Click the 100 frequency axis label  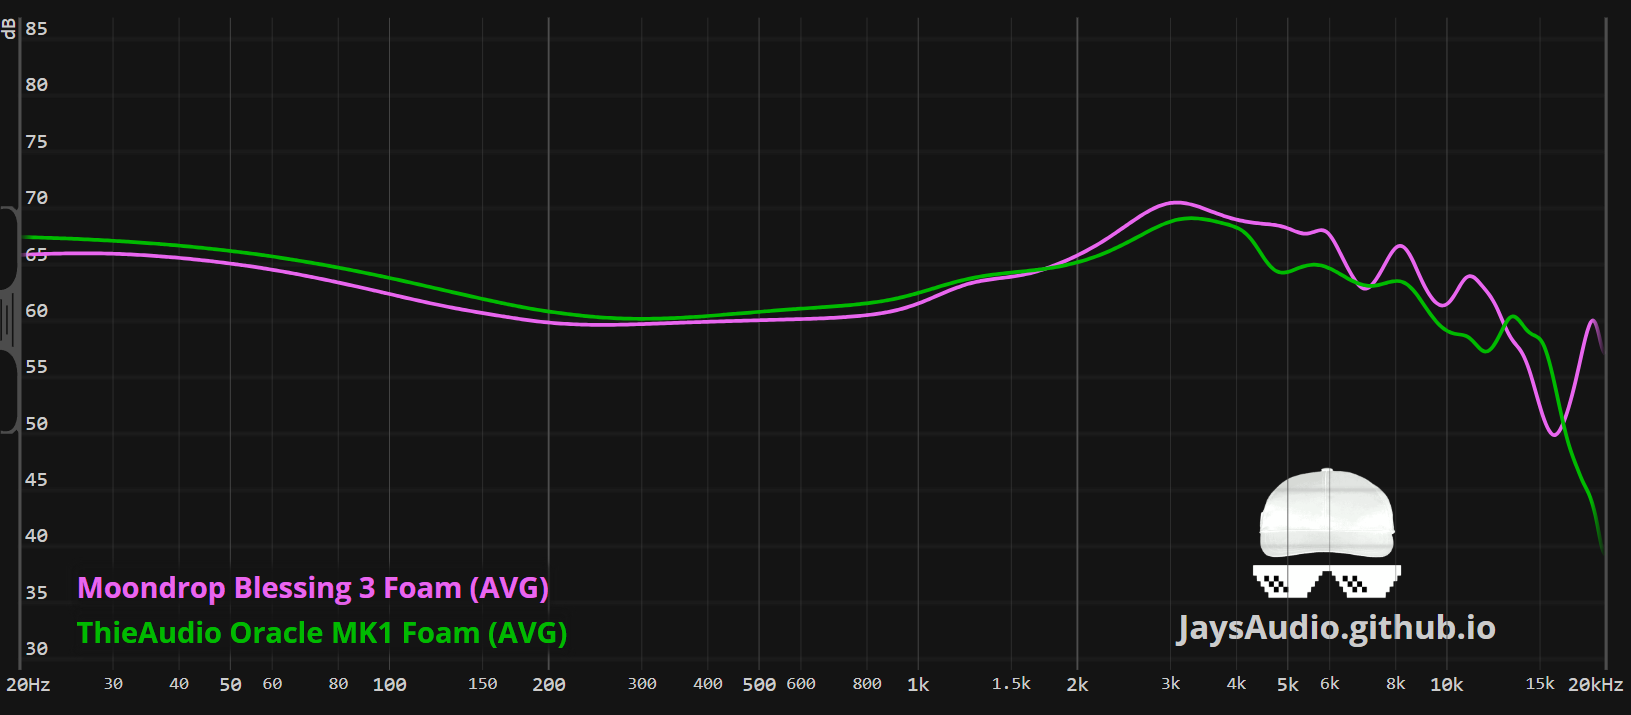pyautogui.click(x=389, y=685)
